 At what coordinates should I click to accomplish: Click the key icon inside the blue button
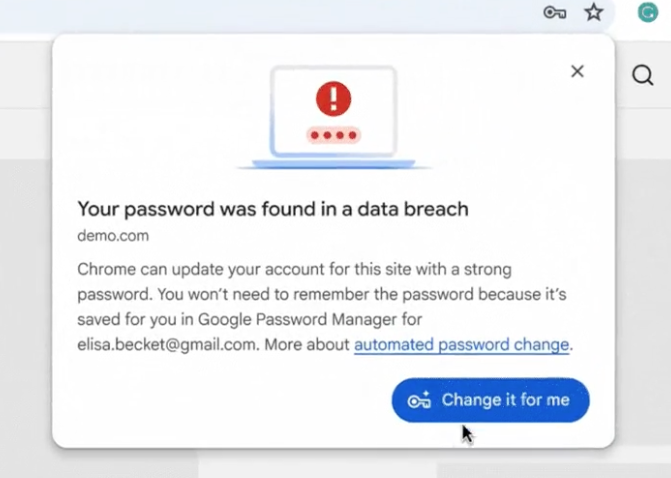(x=419, y=401)
